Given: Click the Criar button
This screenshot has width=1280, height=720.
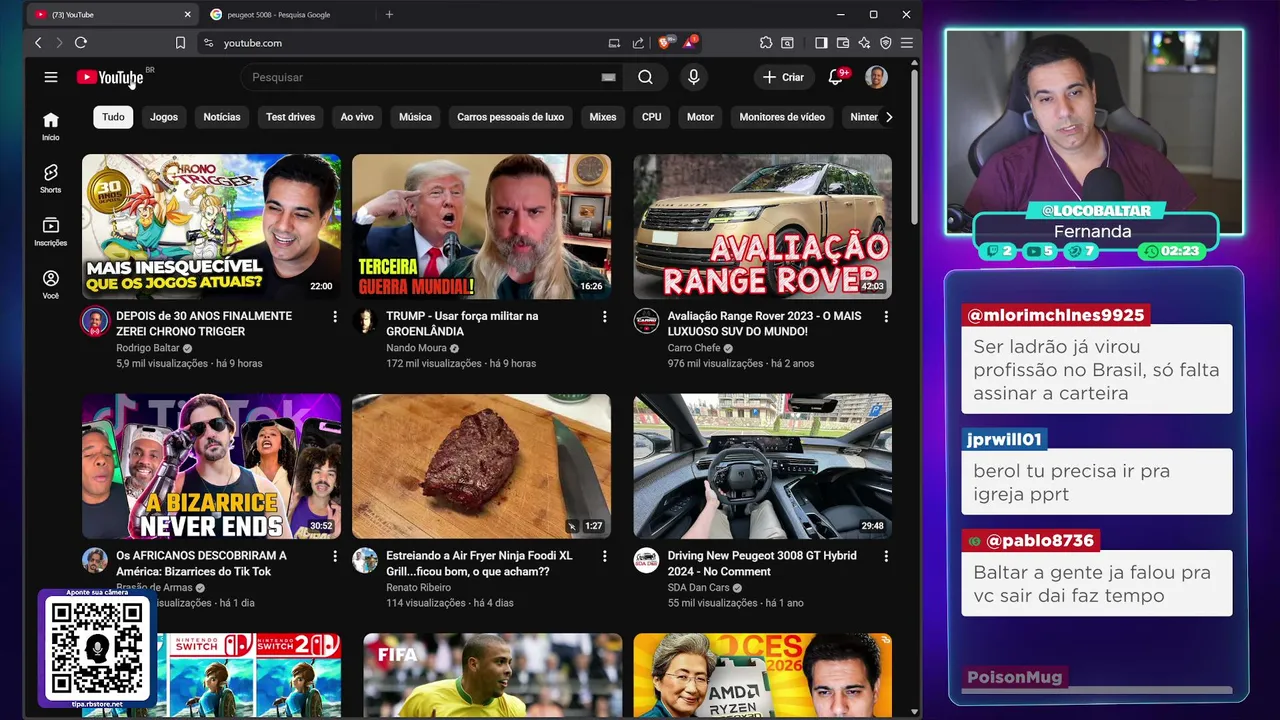Looking at the screenshot, I should point(783,77).
